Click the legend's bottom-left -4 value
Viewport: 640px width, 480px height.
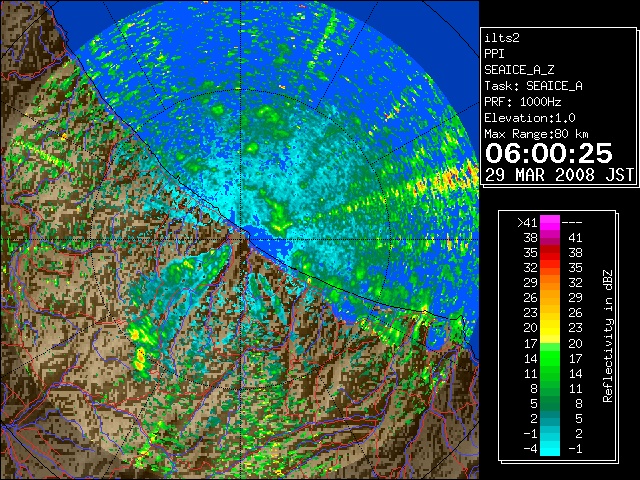pyautogui.click(x=530, y=448)
